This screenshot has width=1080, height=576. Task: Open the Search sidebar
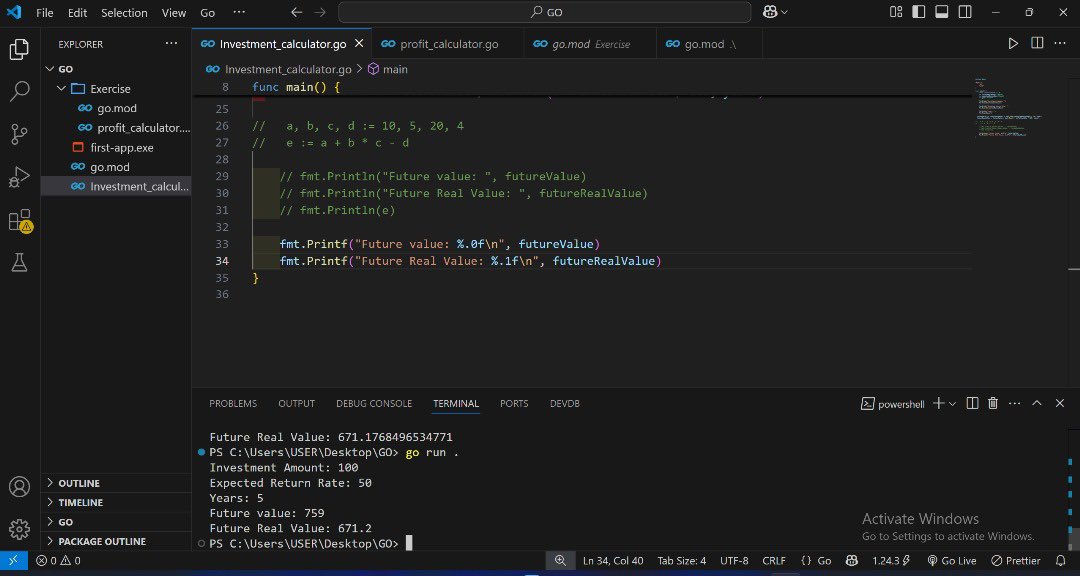[19, 91]
